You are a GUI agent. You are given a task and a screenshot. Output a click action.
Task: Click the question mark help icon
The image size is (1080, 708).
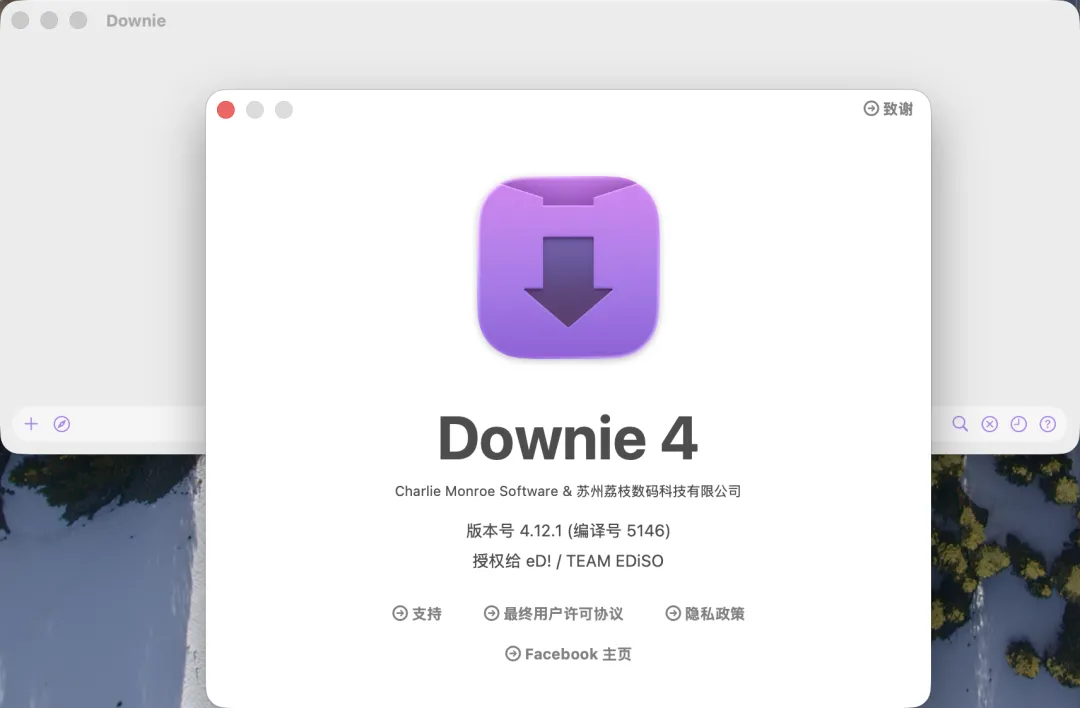pos(1048,424)
